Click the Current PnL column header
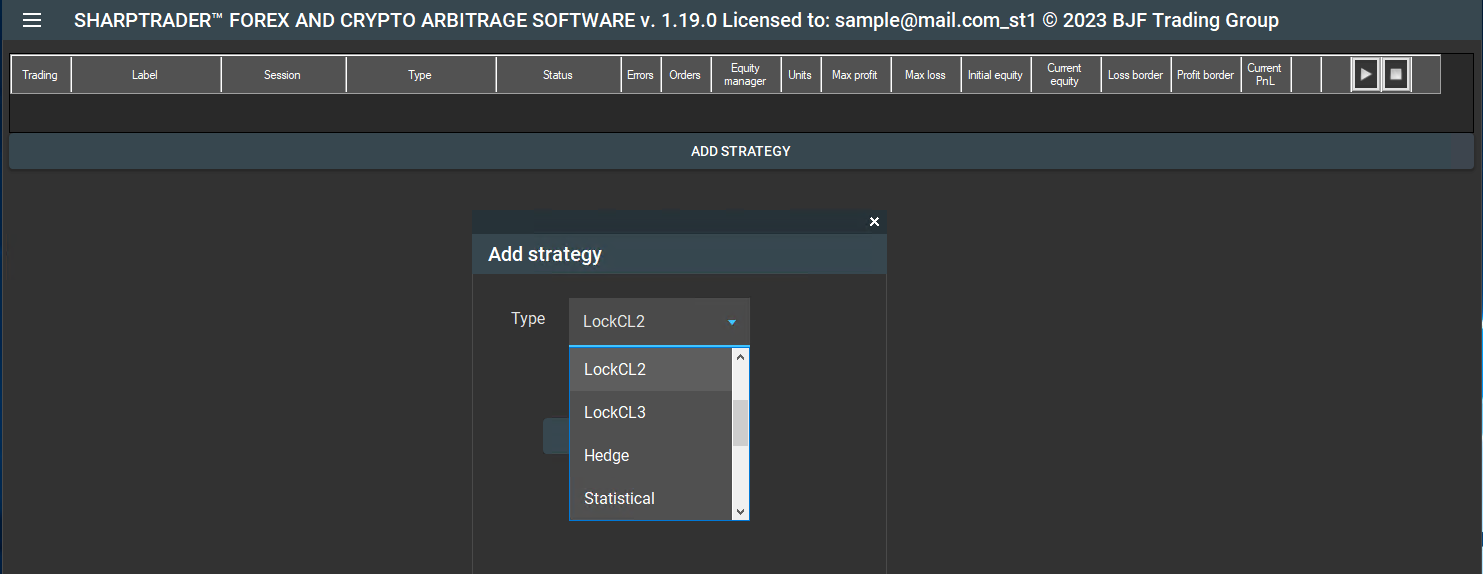Image resolution: width=1483 pixels, height=574 pixels. 1264,75
